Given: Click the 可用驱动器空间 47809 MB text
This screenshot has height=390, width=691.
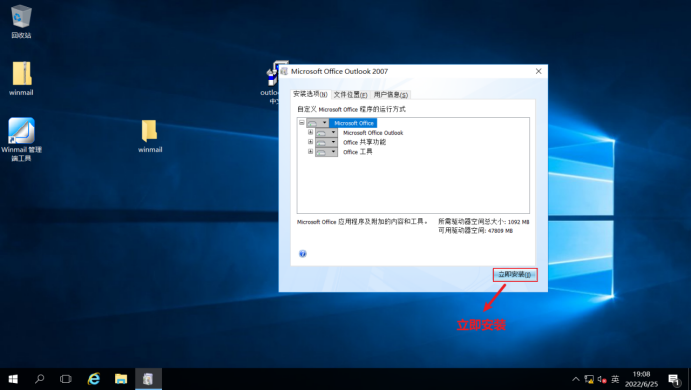Looking at the screenshot, I should [475, 230].
